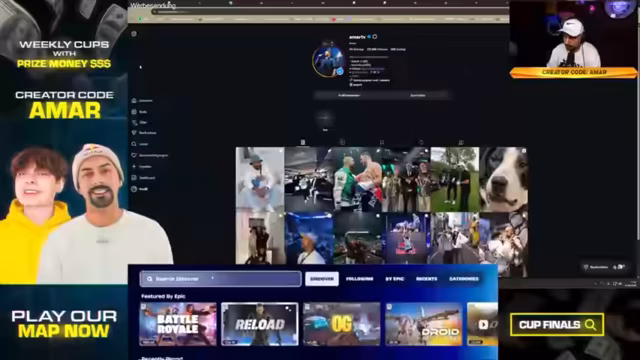Click the Search Discover input field
Screen dimensions: 640x360
220,279
